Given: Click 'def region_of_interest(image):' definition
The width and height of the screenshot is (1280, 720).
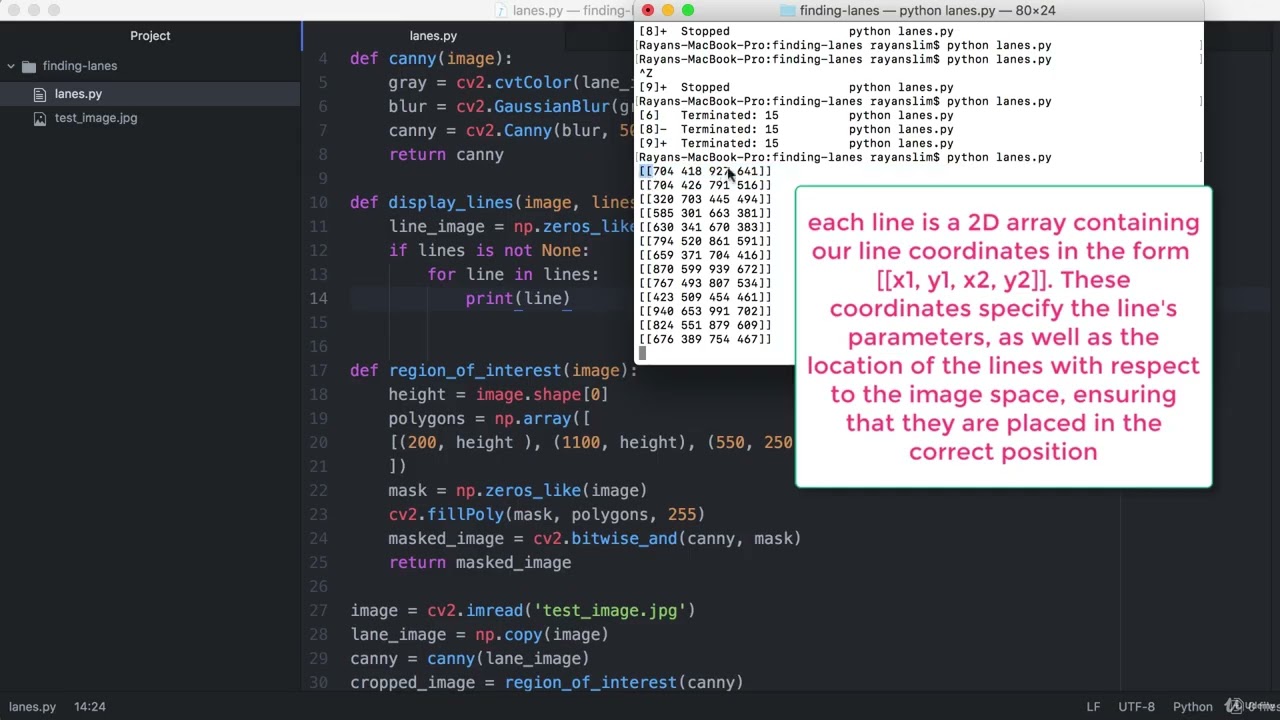Looking at the screenshot, I should [493, 370].
